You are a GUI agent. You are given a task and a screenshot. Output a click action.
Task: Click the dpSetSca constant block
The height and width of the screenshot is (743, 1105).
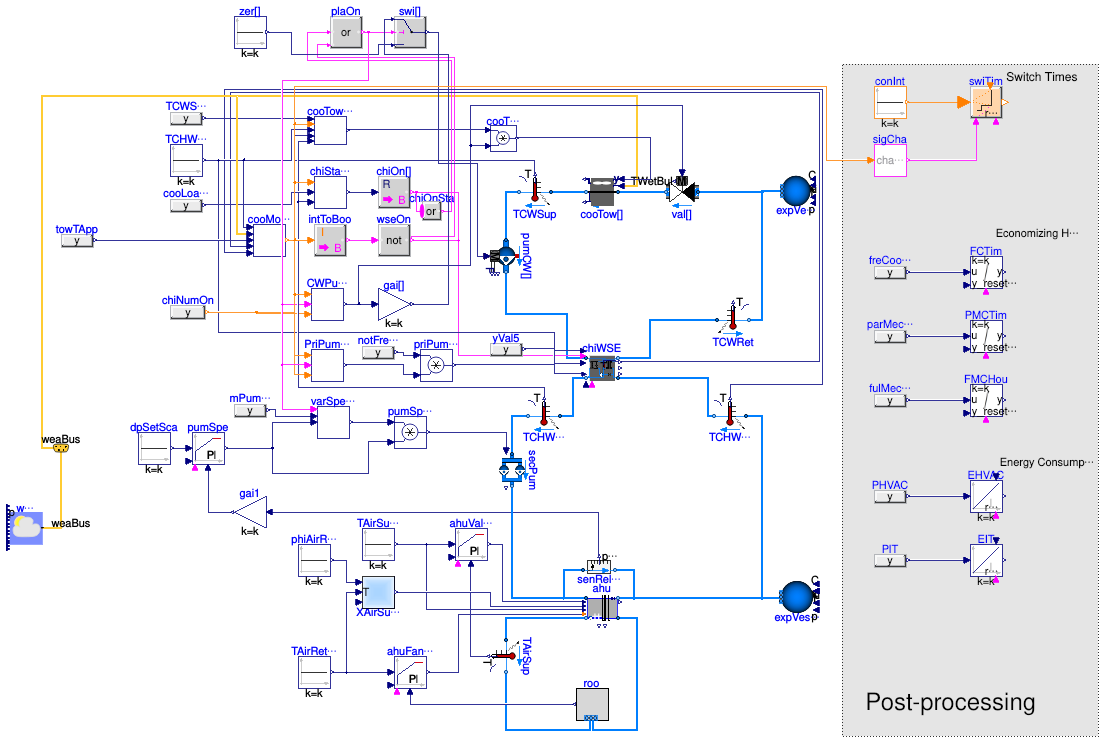[x=154, y=449]
